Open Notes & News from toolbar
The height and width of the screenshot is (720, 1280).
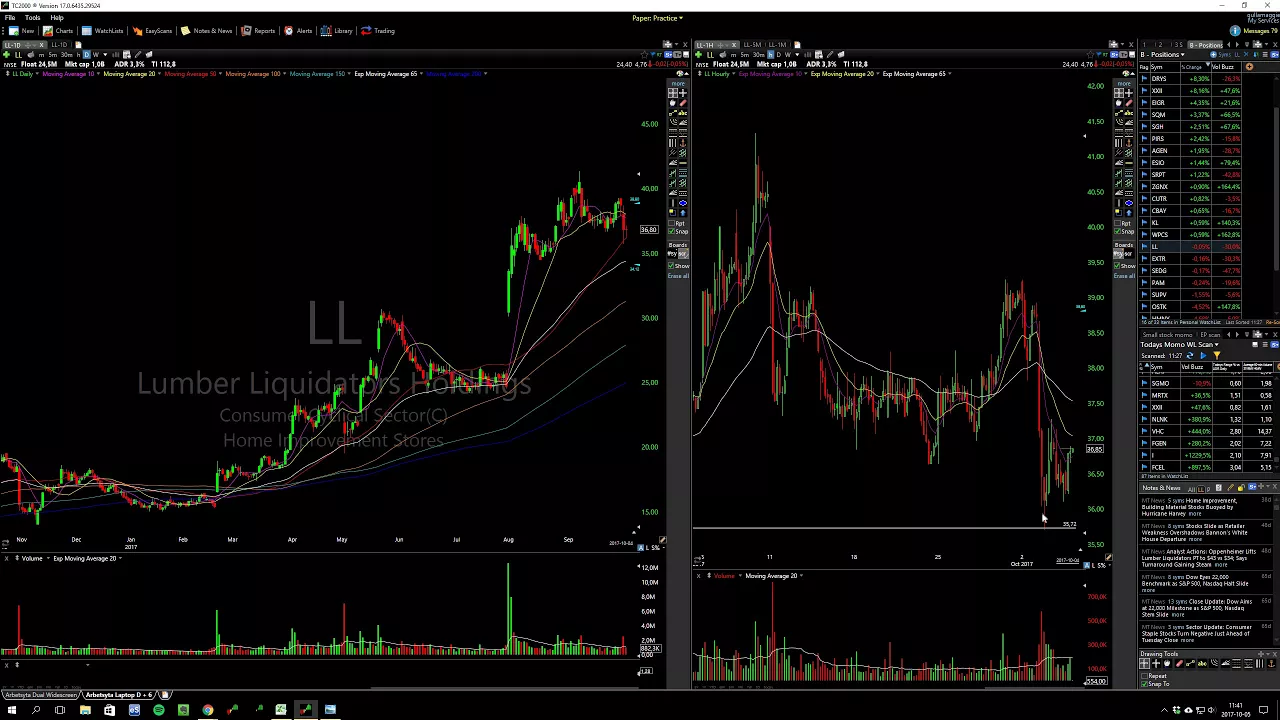[x=206, y=31]
